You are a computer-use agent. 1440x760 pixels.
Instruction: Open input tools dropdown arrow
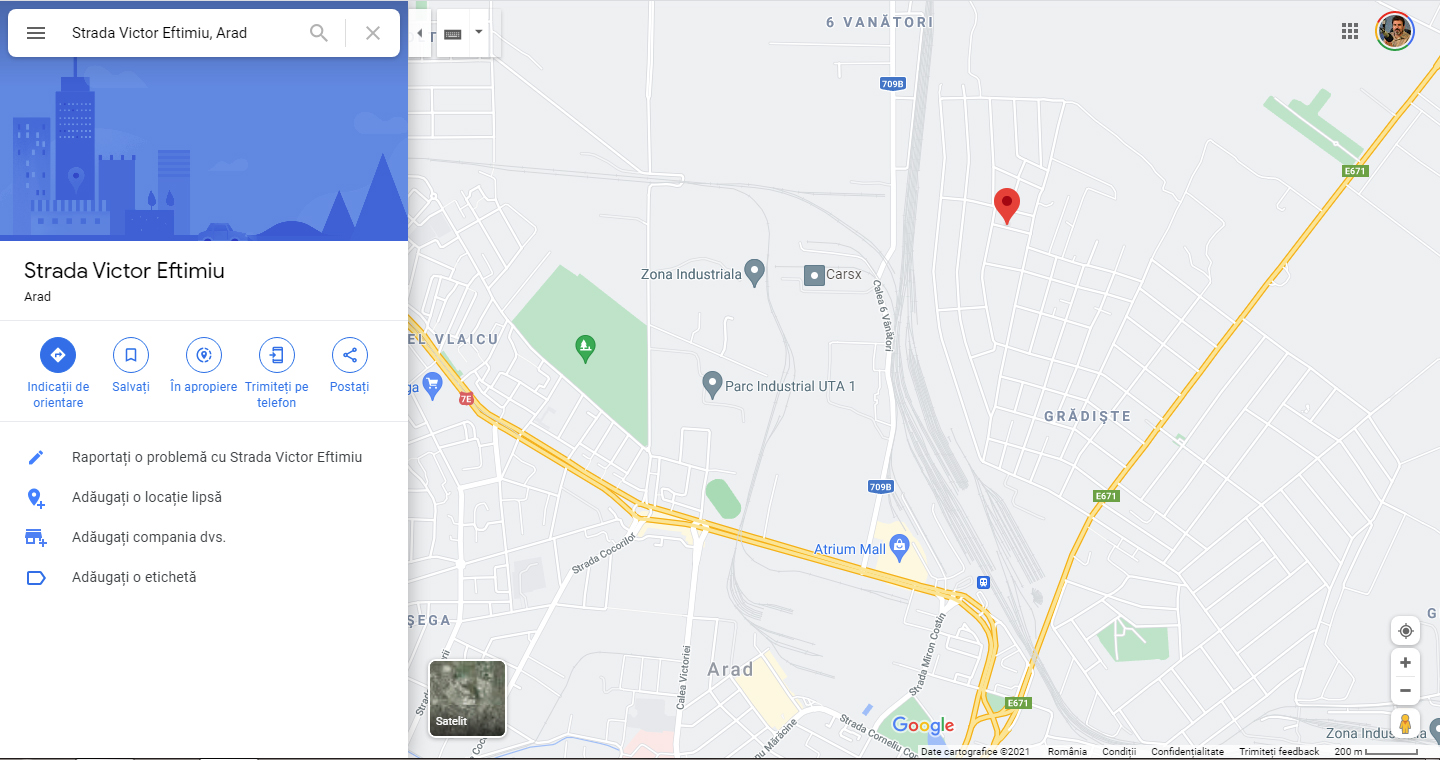point(479,33)
